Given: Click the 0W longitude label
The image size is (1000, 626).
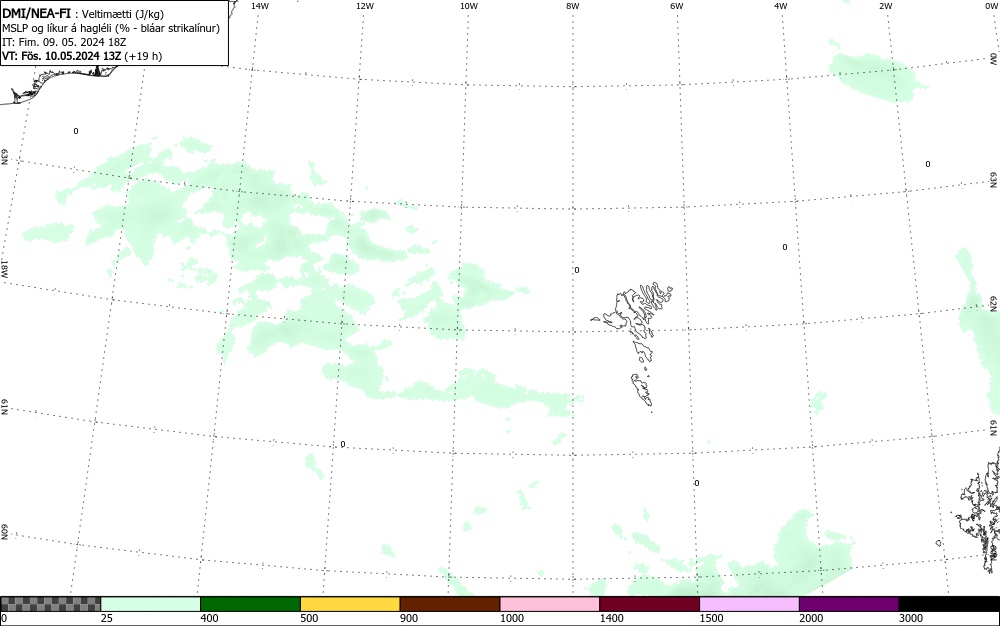Looking at the screenshot, I should tap(991, 6).
